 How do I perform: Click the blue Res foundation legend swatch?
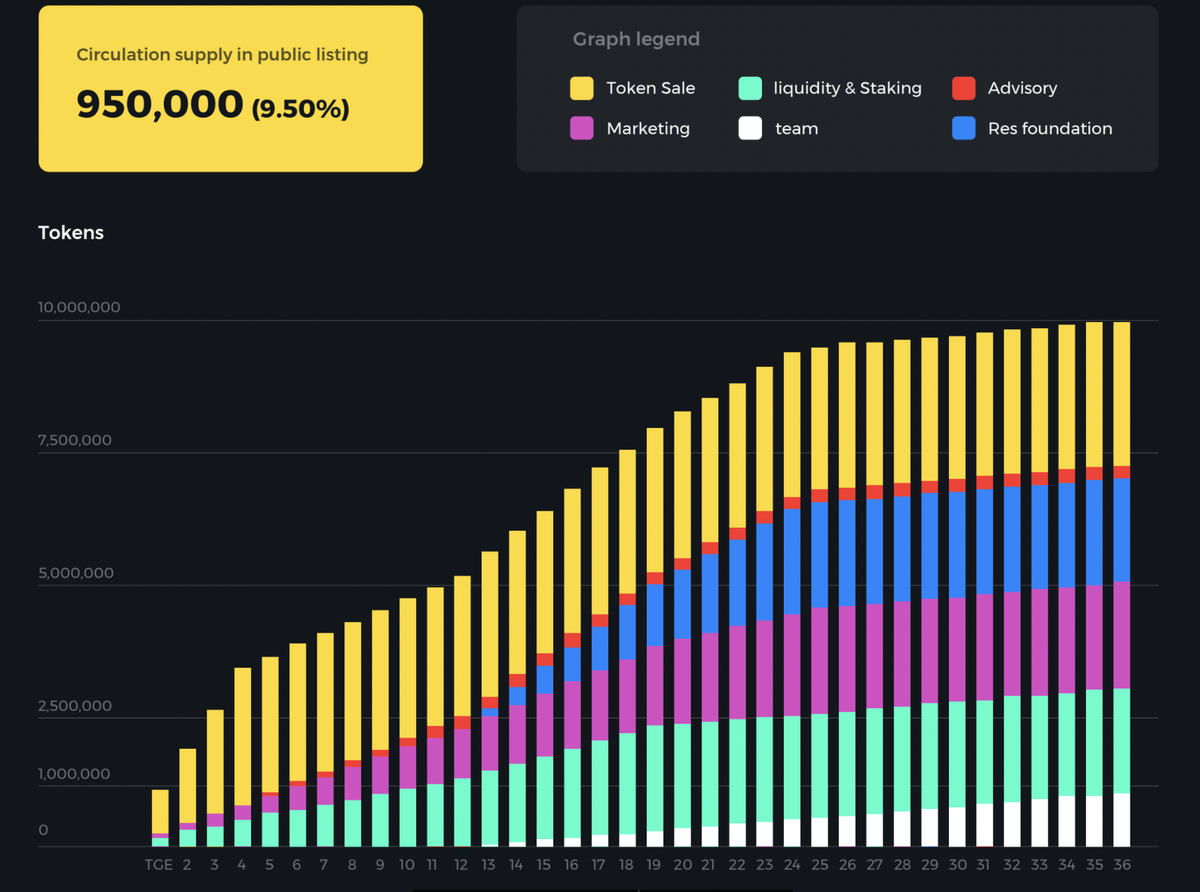click(964, 128)
